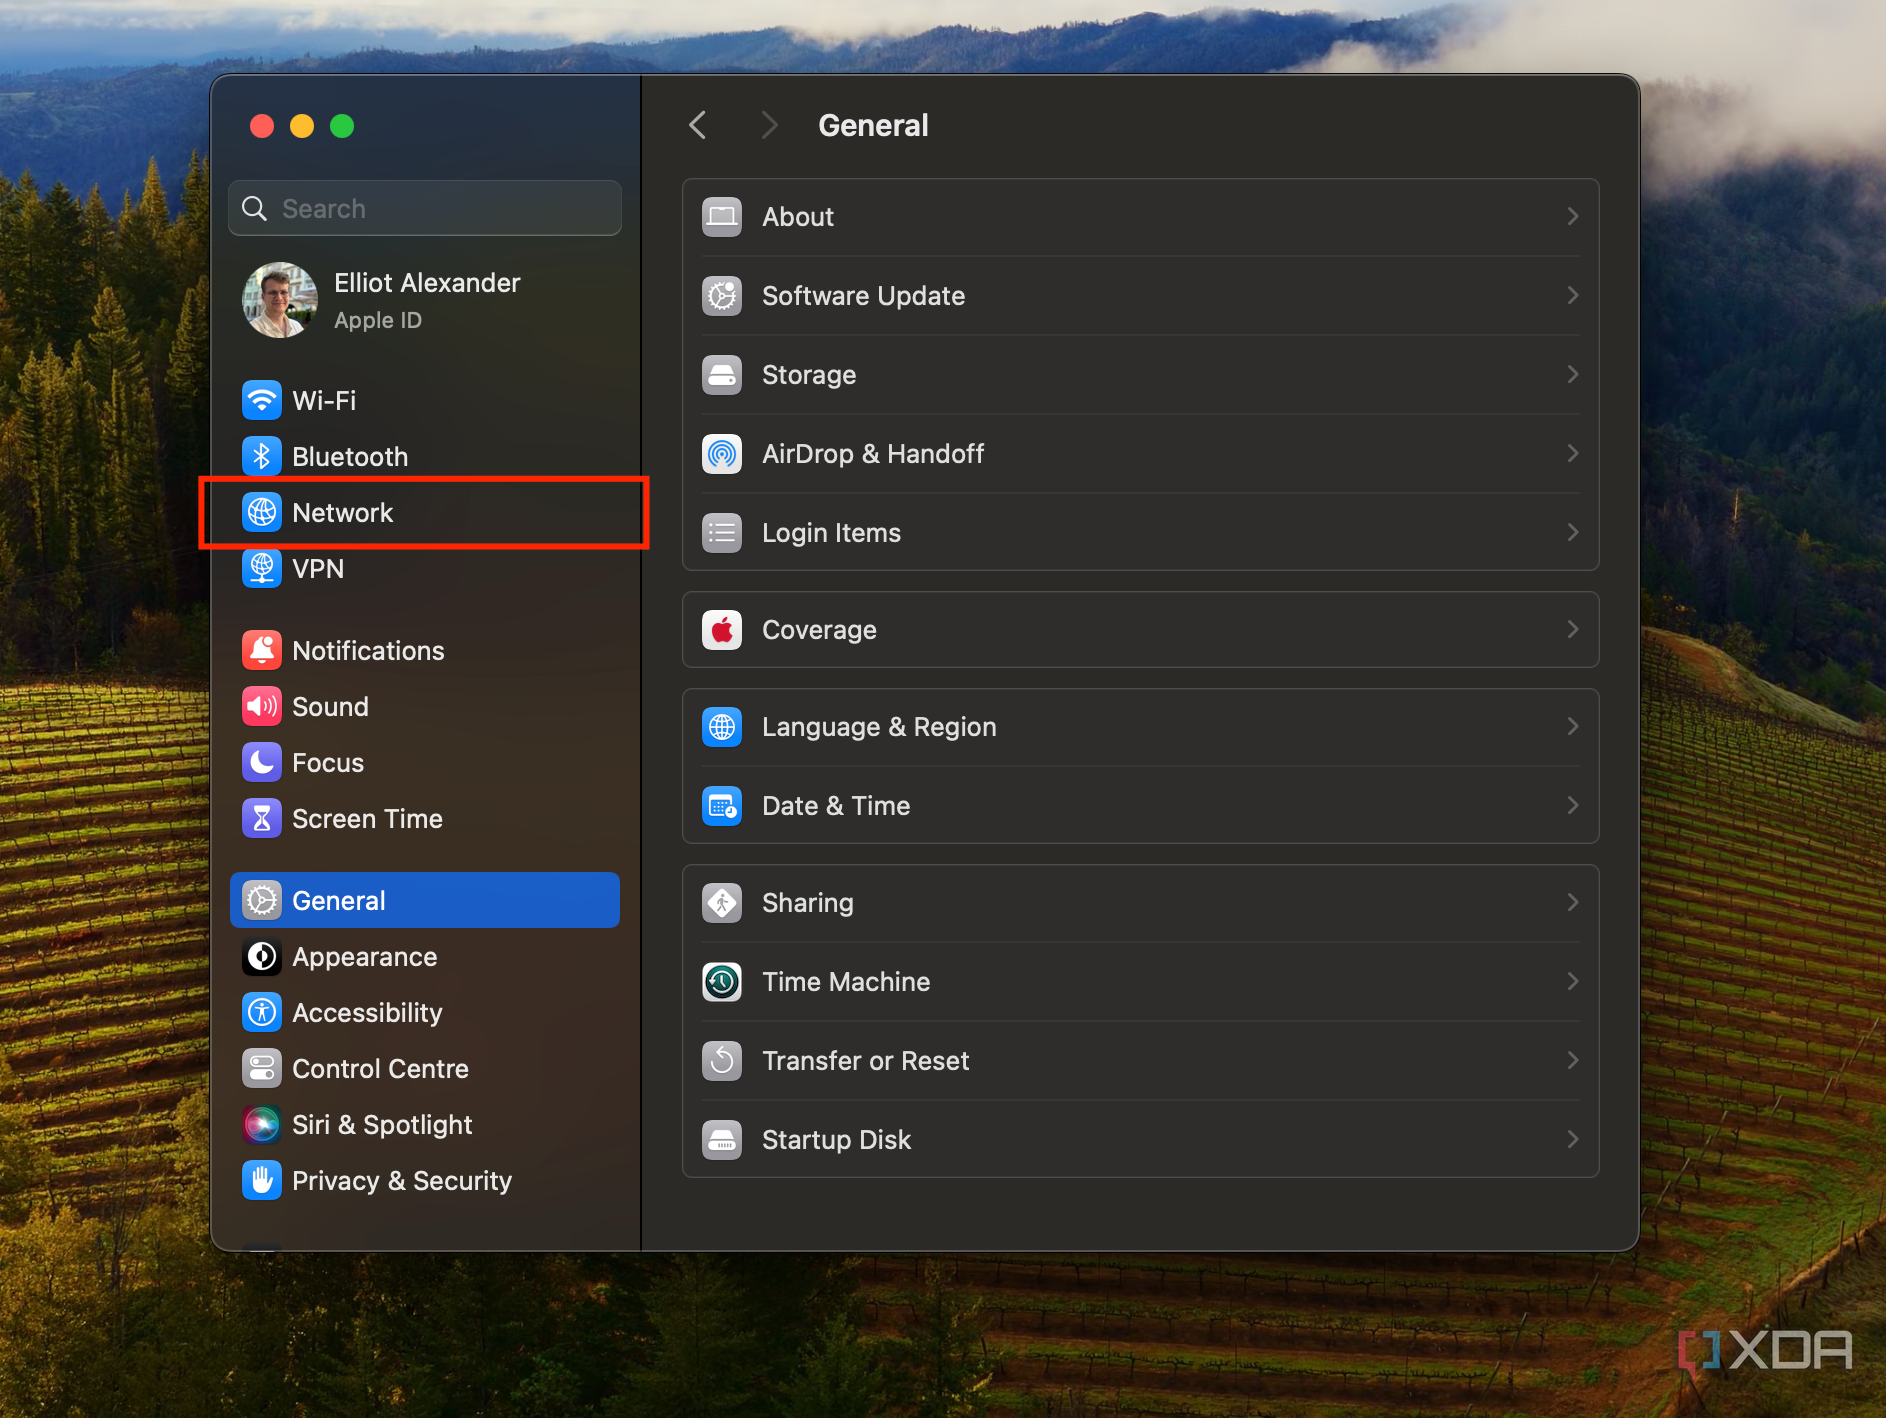Click the Apple ID profile picture
This screenshot has width=1886, height=1418.
(x=280, y=300)
